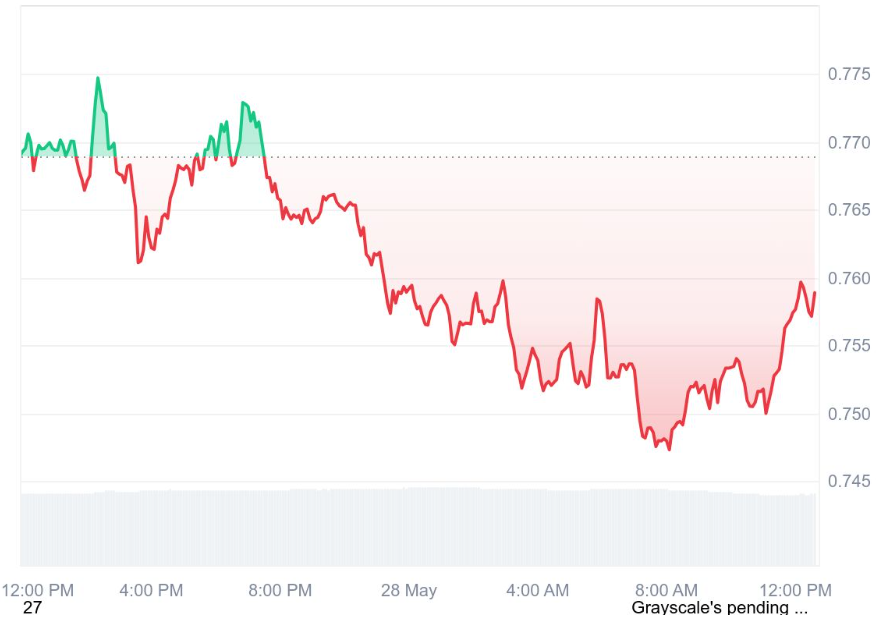Open the Grayscale's pending ... text
Screen dimensions: 887x622
(719, 608)
